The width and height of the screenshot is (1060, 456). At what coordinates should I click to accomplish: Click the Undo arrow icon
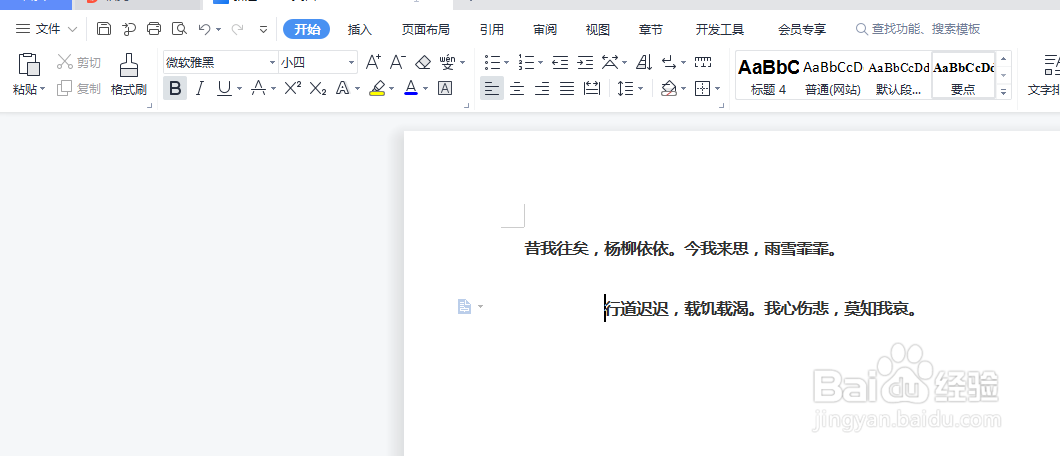pyautogui.click(x=204, y=29)
